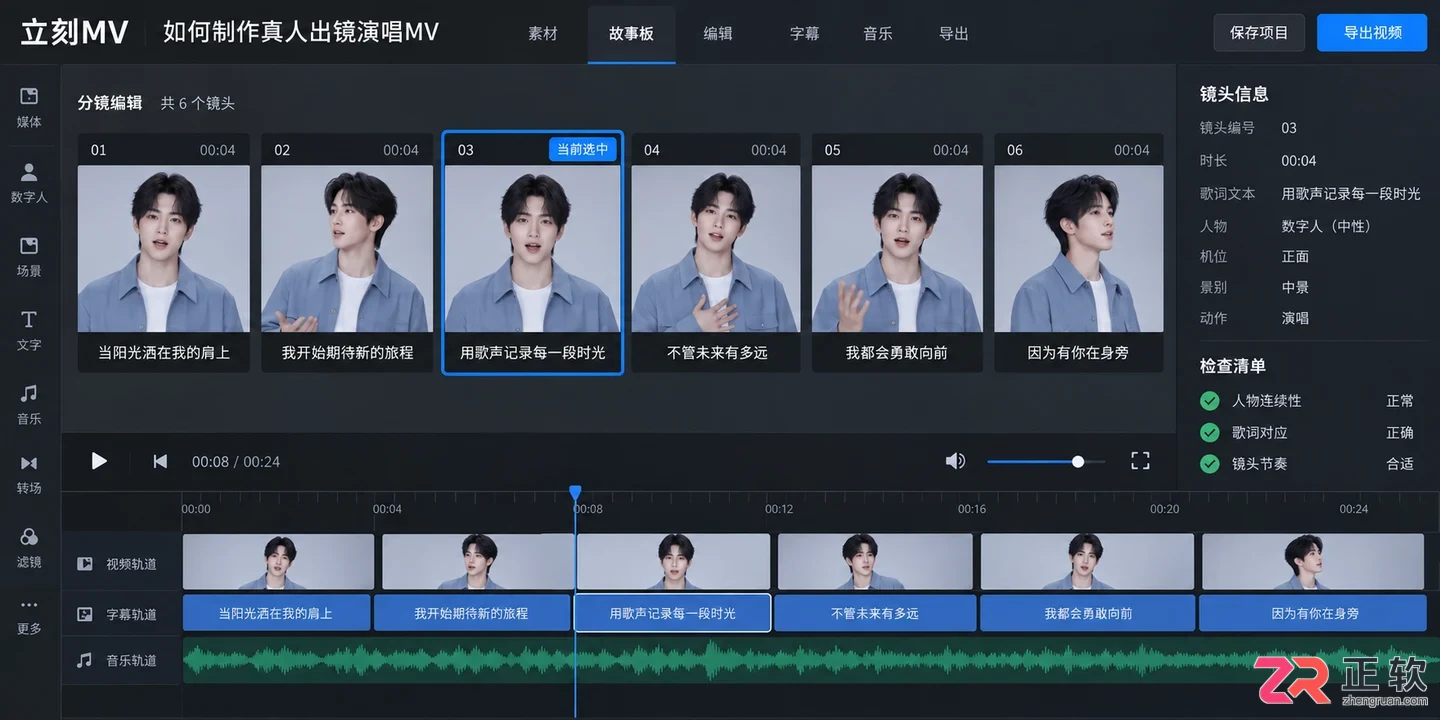Select storyboard shot 06 thumbnail

[1079, 248]
